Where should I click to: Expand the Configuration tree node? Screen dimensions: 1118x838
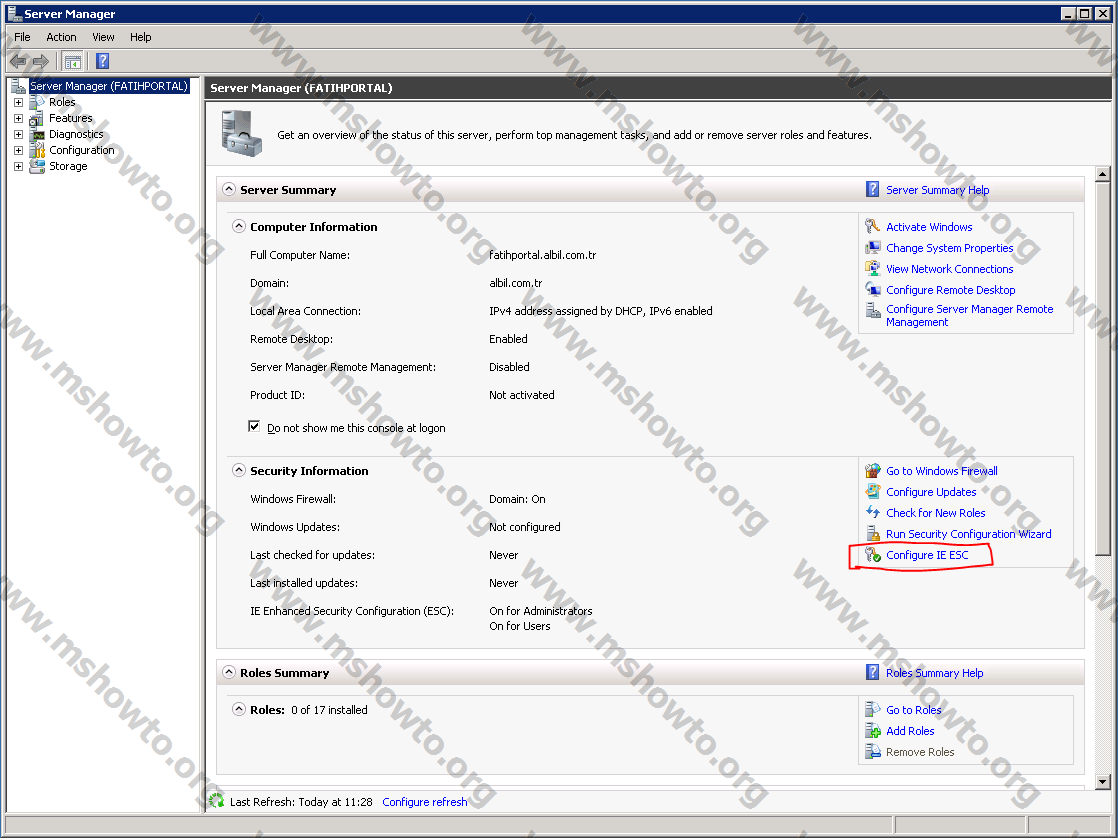[x=19, y=150]
